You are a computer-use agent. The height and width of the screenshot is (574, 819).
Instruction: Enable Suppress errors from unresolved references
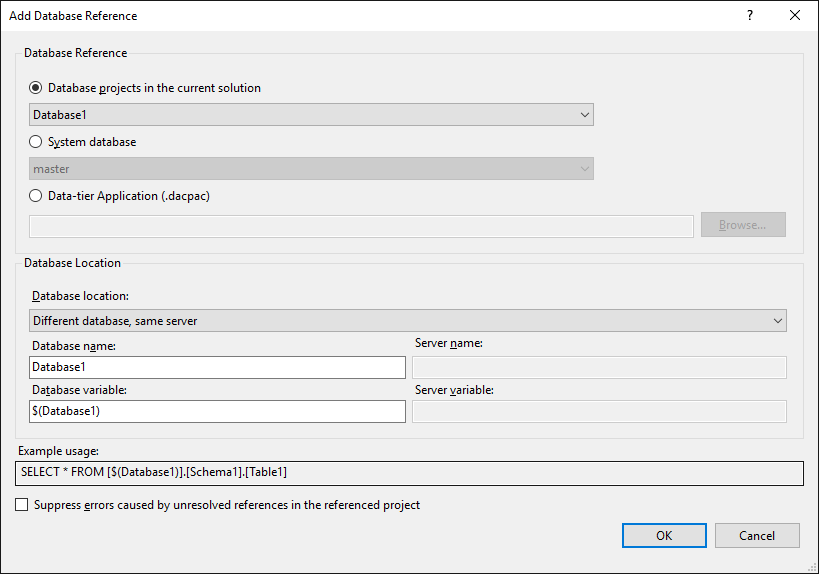(x=22, y=505)
